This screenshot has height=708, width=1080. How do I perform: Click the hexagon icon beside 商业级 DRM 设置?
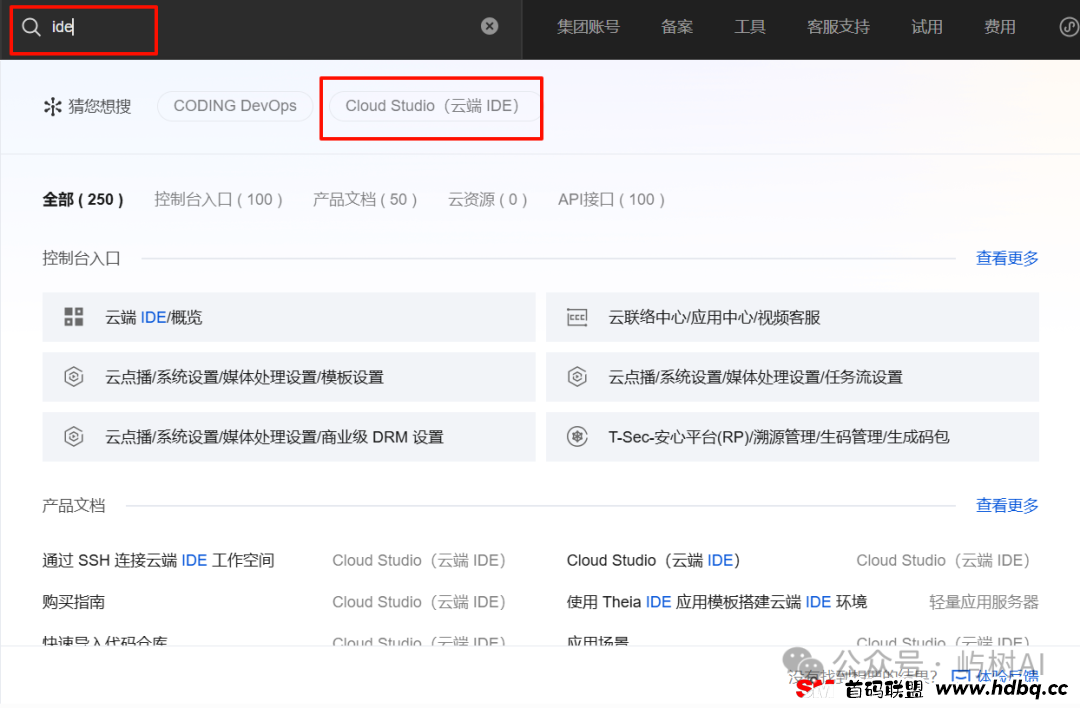click(74, 437)
